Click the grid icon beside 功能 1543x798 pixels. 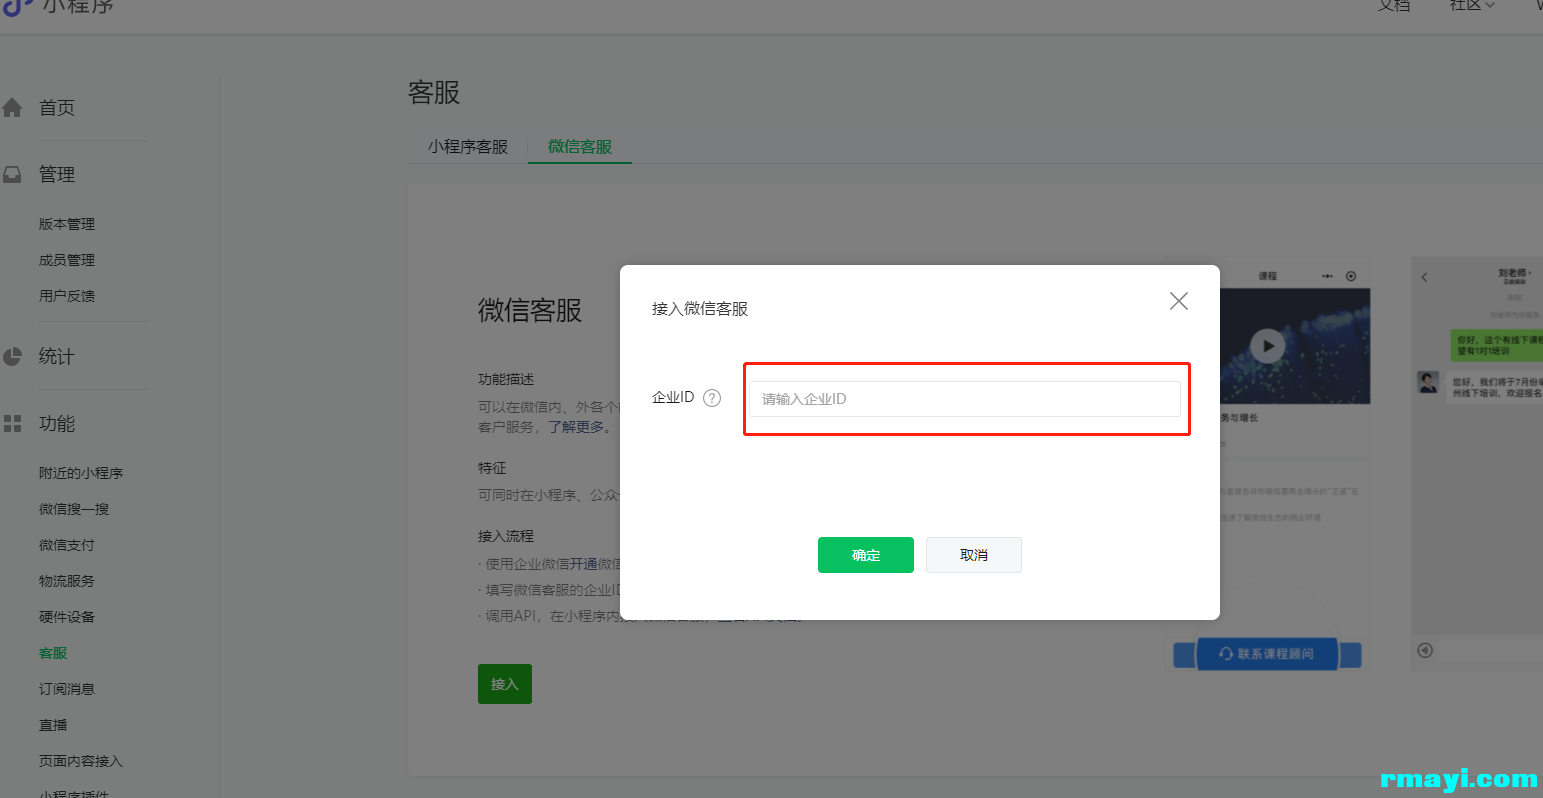(13, 424)
